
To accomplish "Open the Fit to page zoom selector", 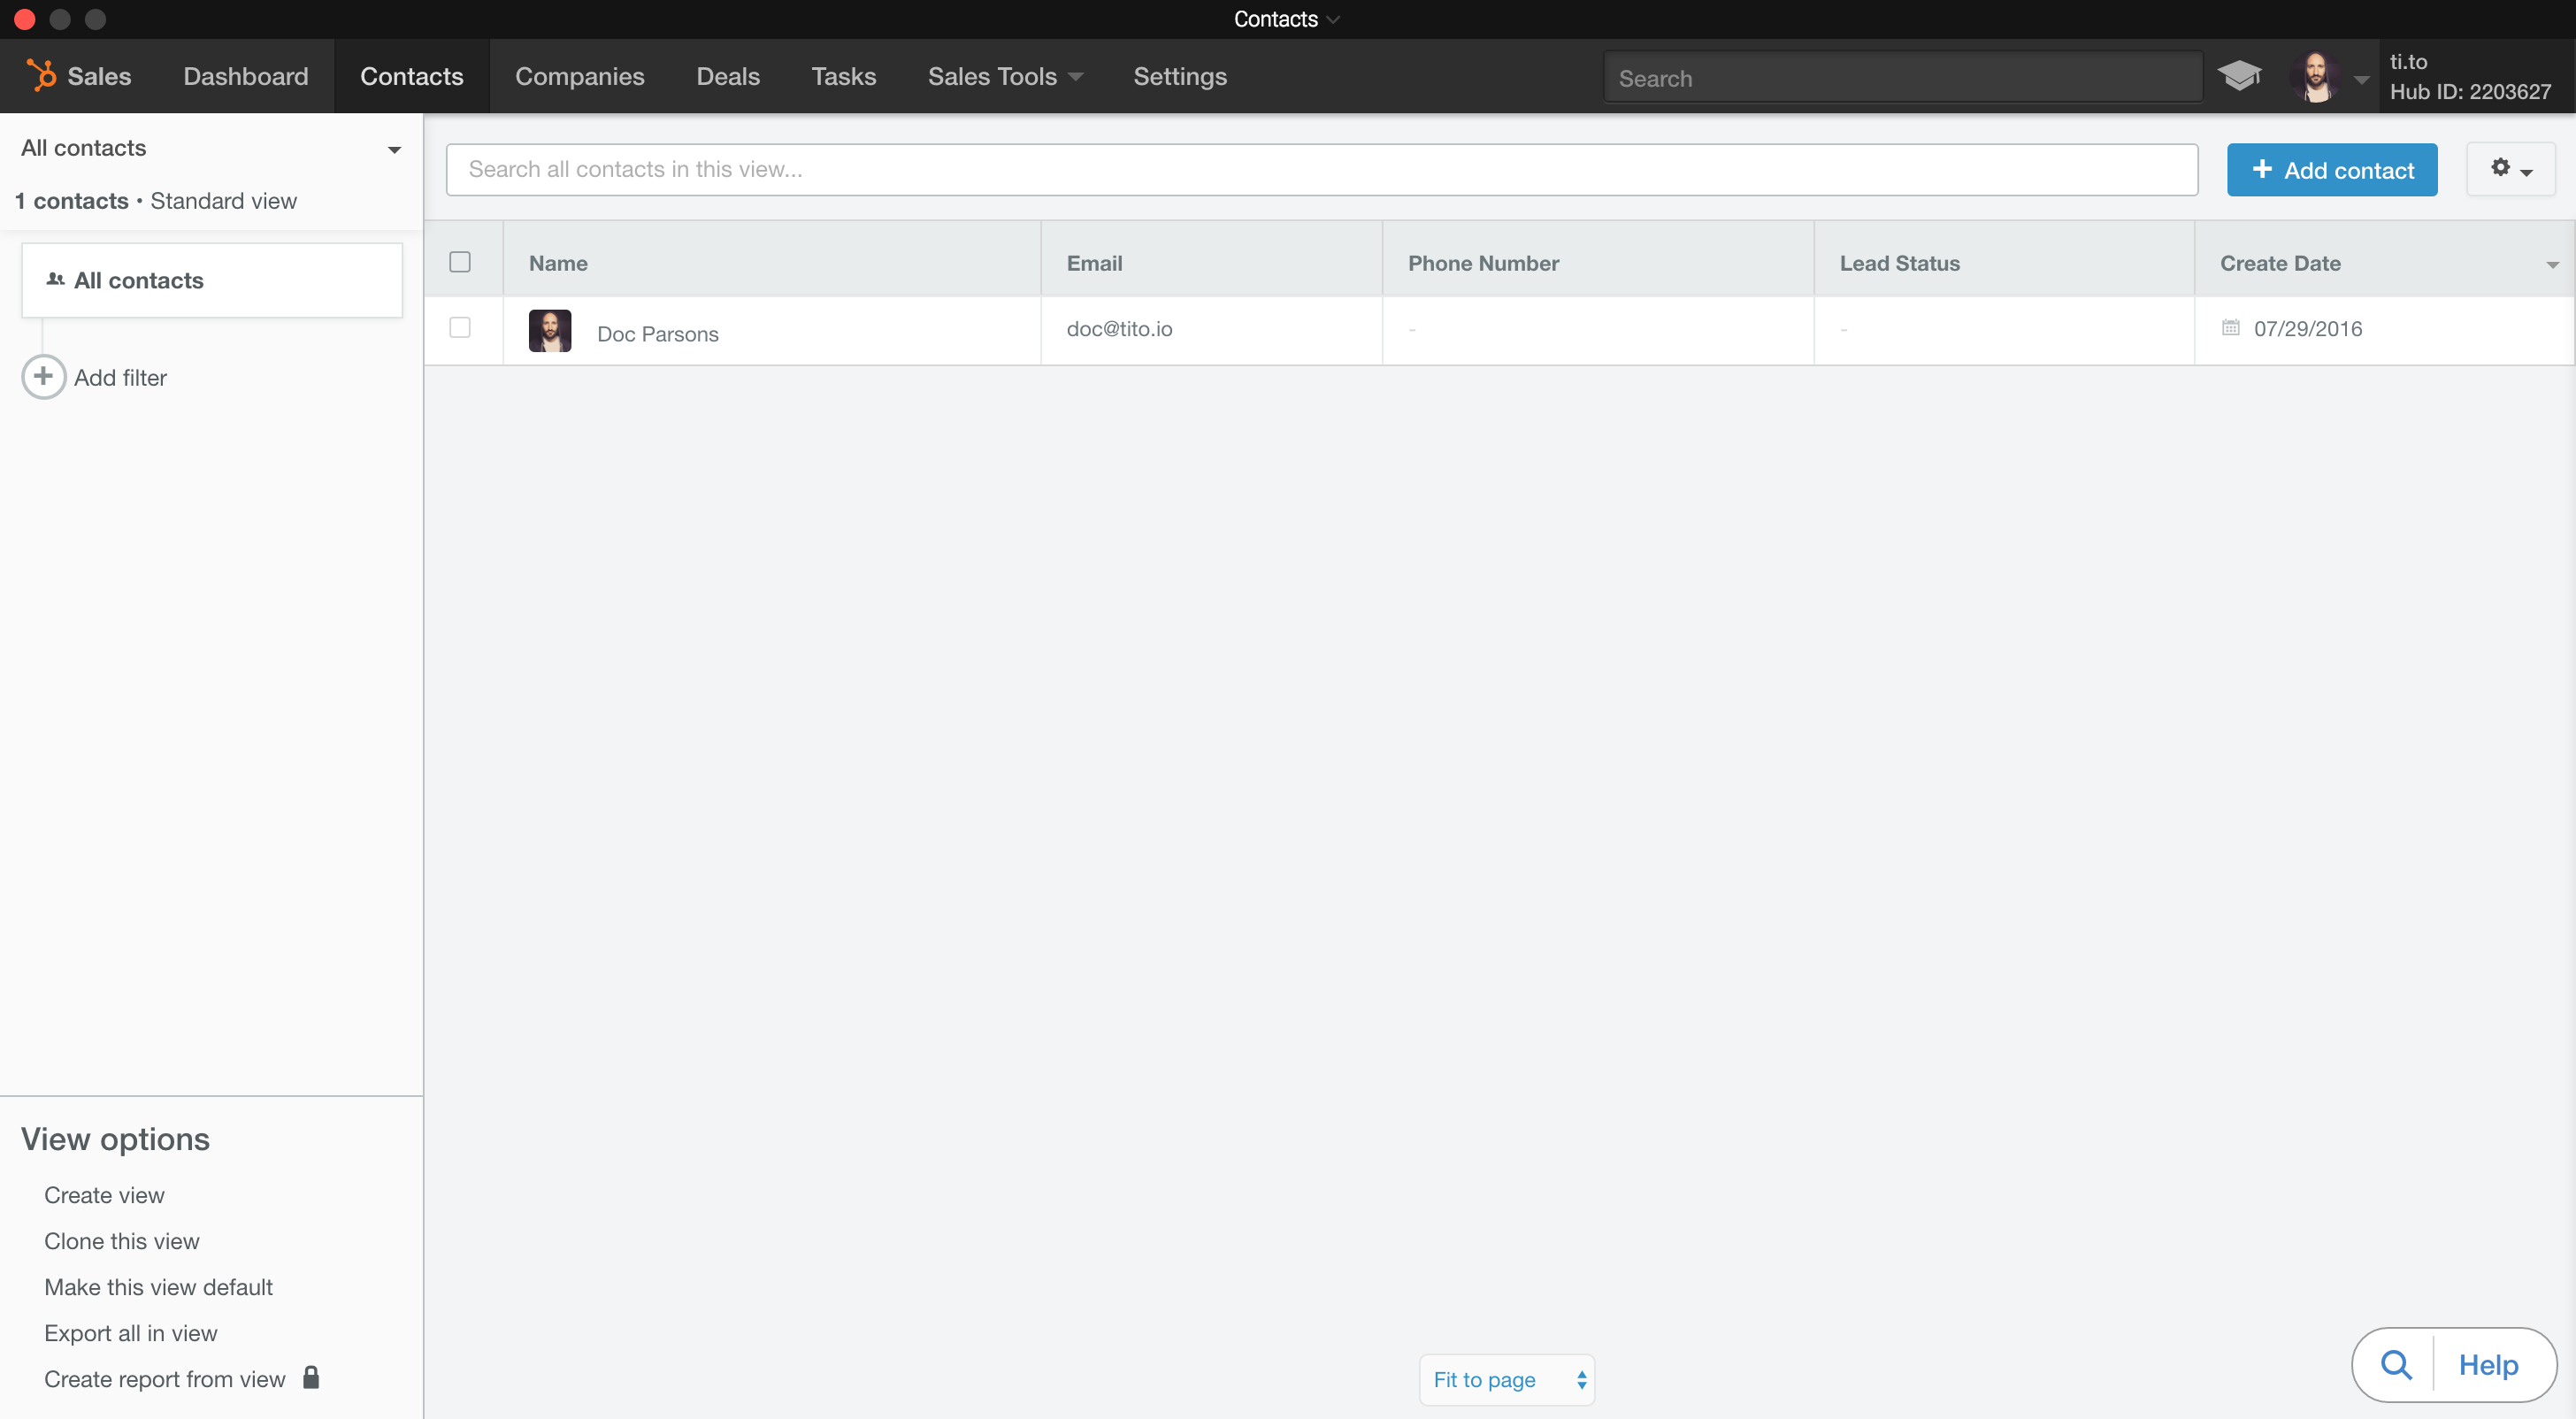I will tap(1507, 1380).
